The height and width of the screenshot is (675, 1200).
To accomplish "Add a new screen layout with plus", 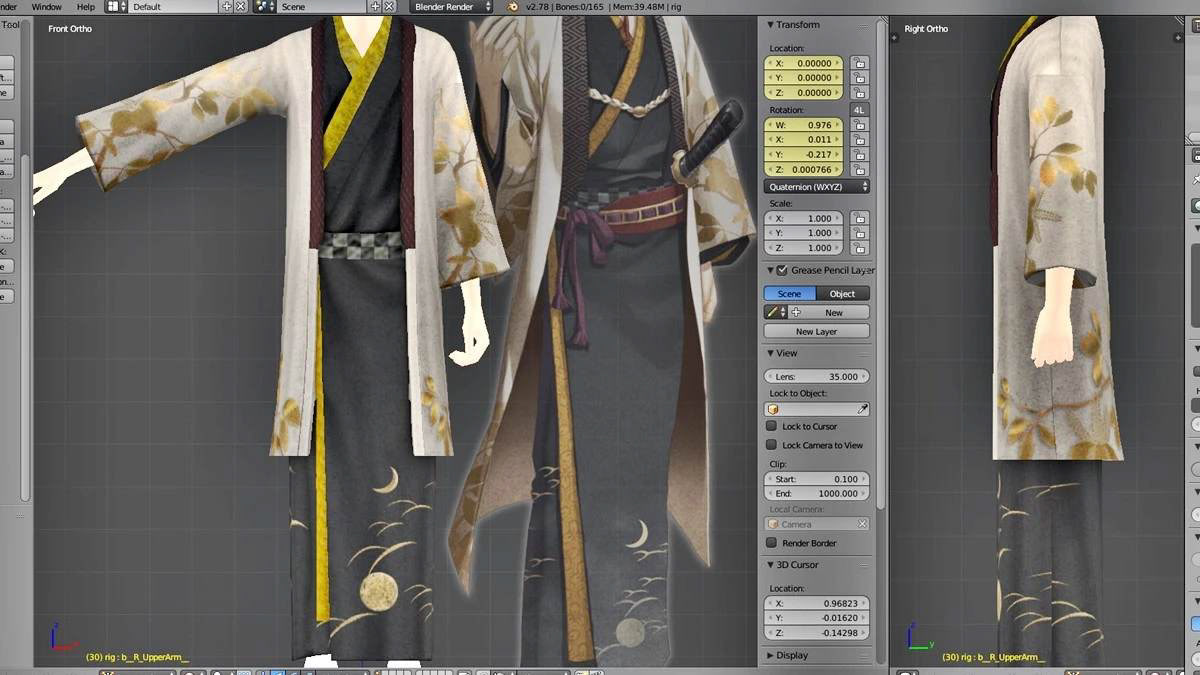I will (227, 6).
